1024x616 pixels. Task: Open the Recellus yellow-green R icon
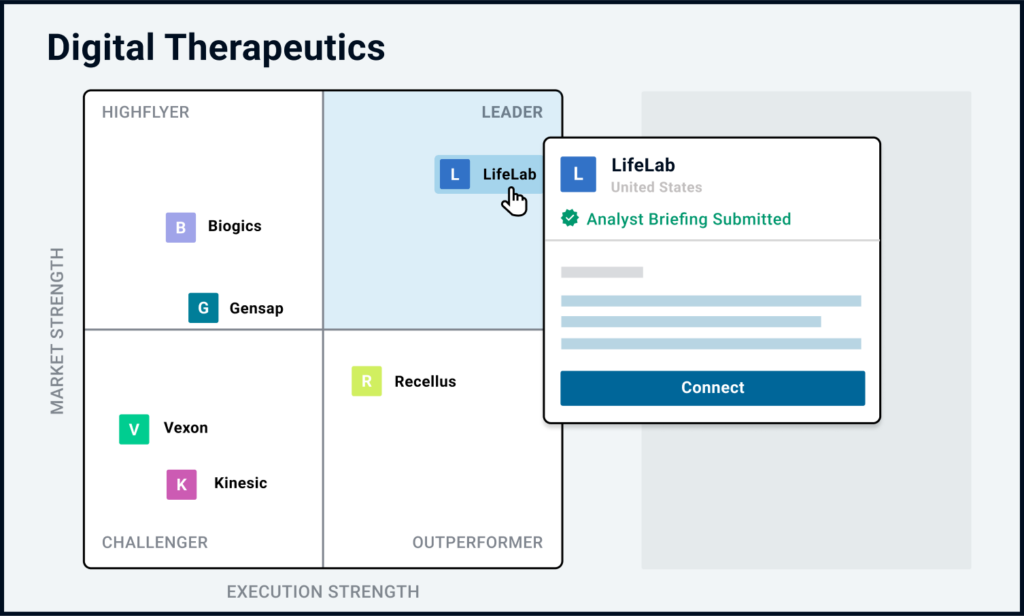point(366,381)
